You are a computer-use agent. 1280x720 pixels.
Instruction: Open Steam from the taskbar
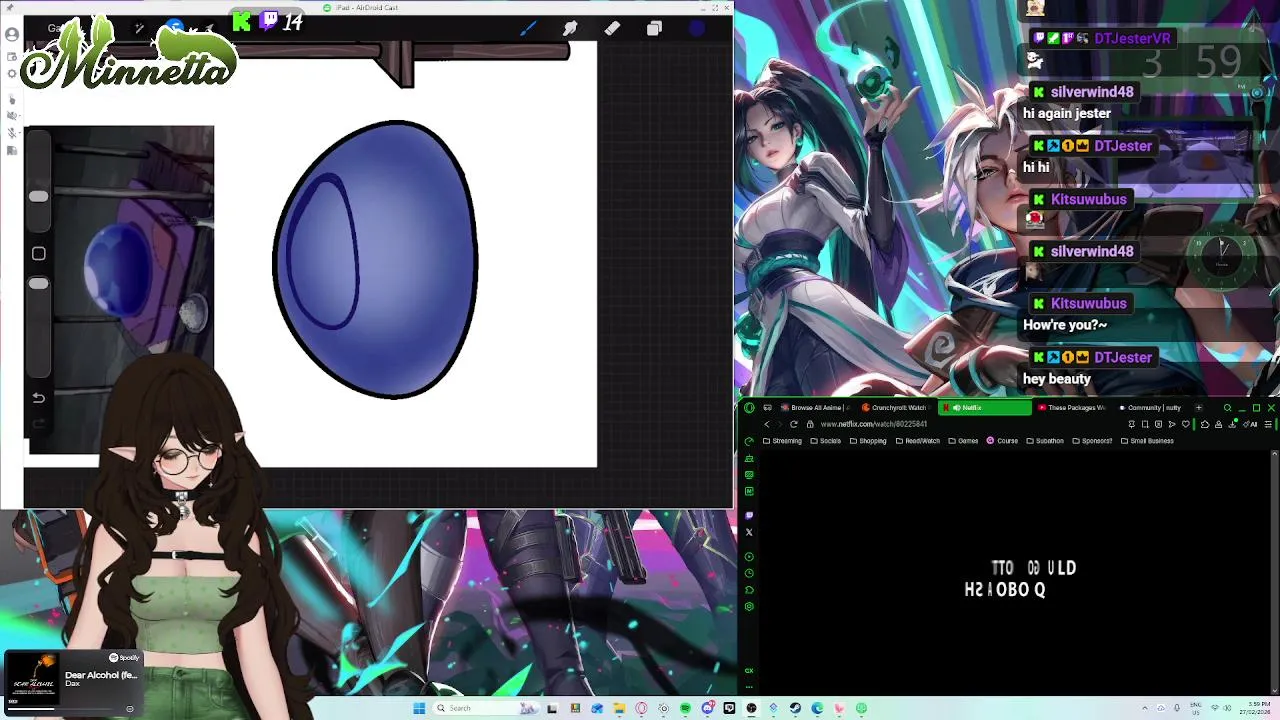(795, 708)
